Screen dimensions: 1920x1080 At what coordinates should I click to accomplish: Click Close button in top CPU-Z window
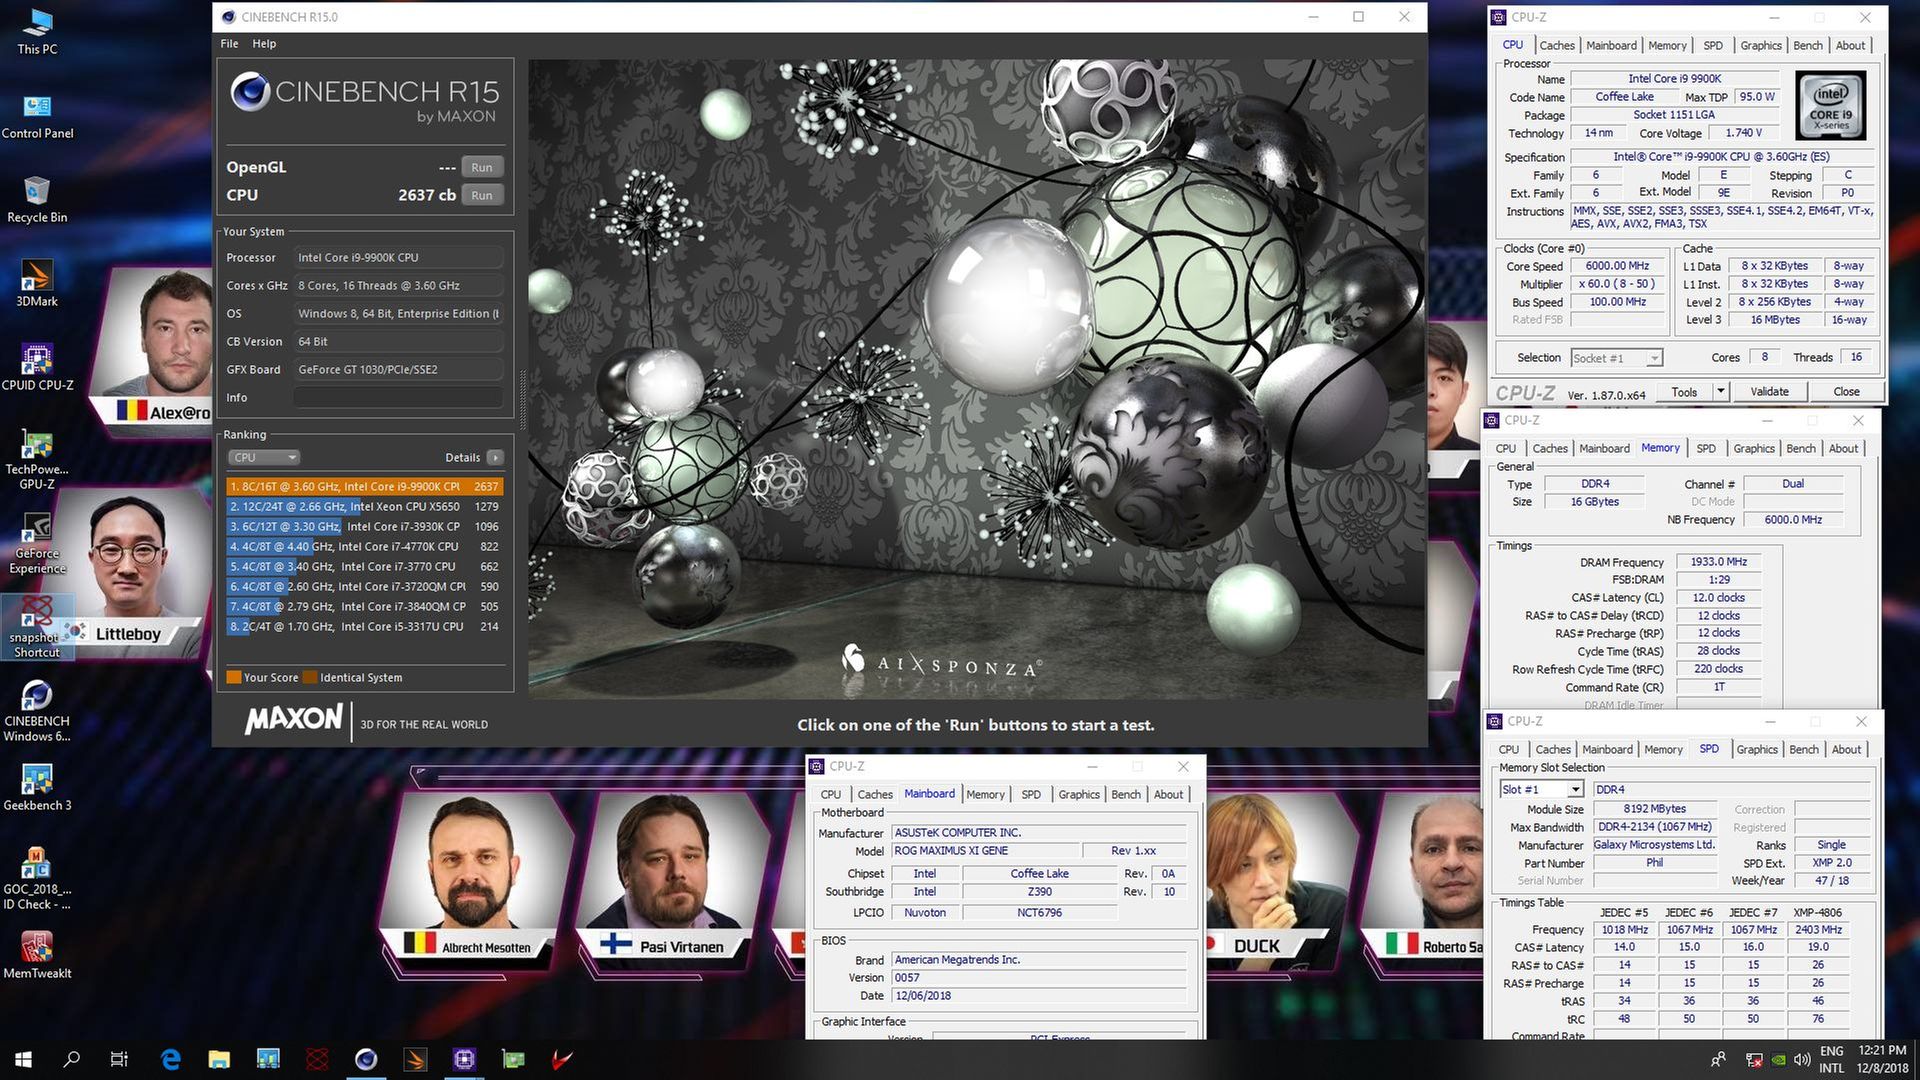point(1846,392)
